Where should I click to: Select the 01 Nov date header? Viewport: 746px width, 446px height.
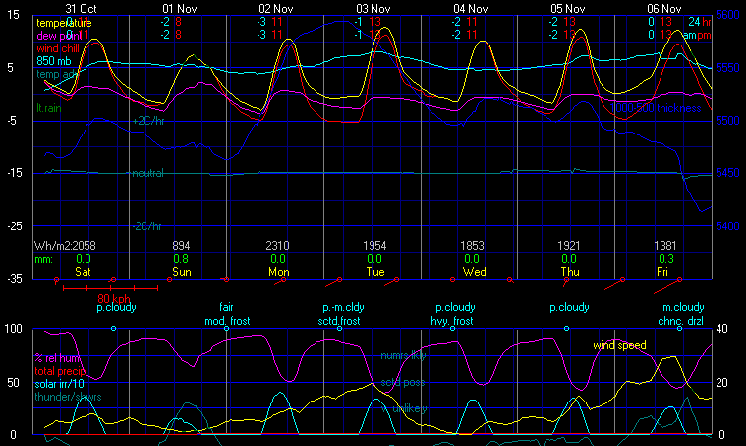(180, 9)
